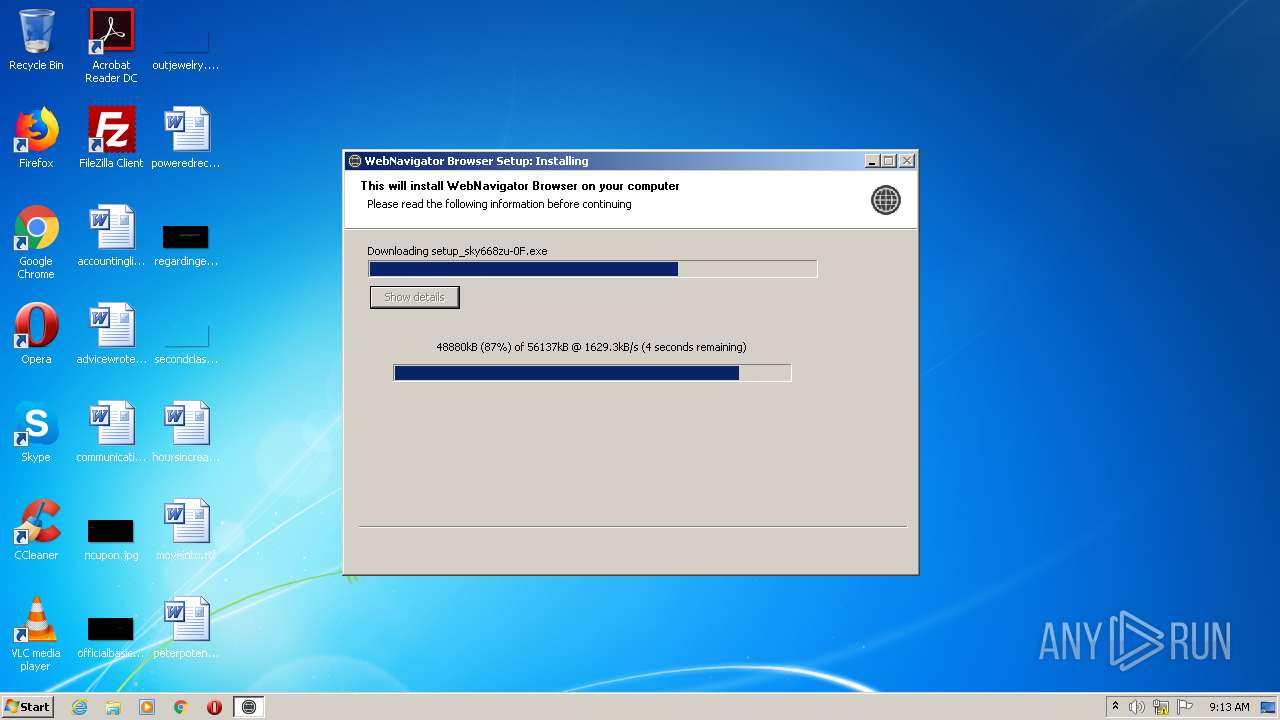This screenshot has height=720, width=1280.
Task: Select the hoursincrea Word document
Action: 186,432
